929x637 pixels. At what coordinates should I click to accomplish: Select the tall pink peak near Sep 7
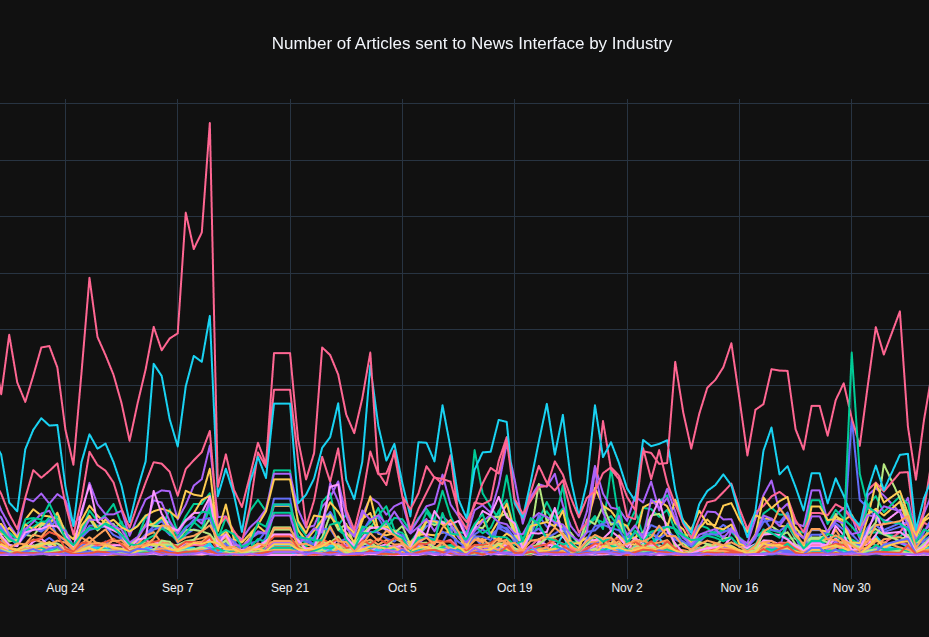click(210, 125)
